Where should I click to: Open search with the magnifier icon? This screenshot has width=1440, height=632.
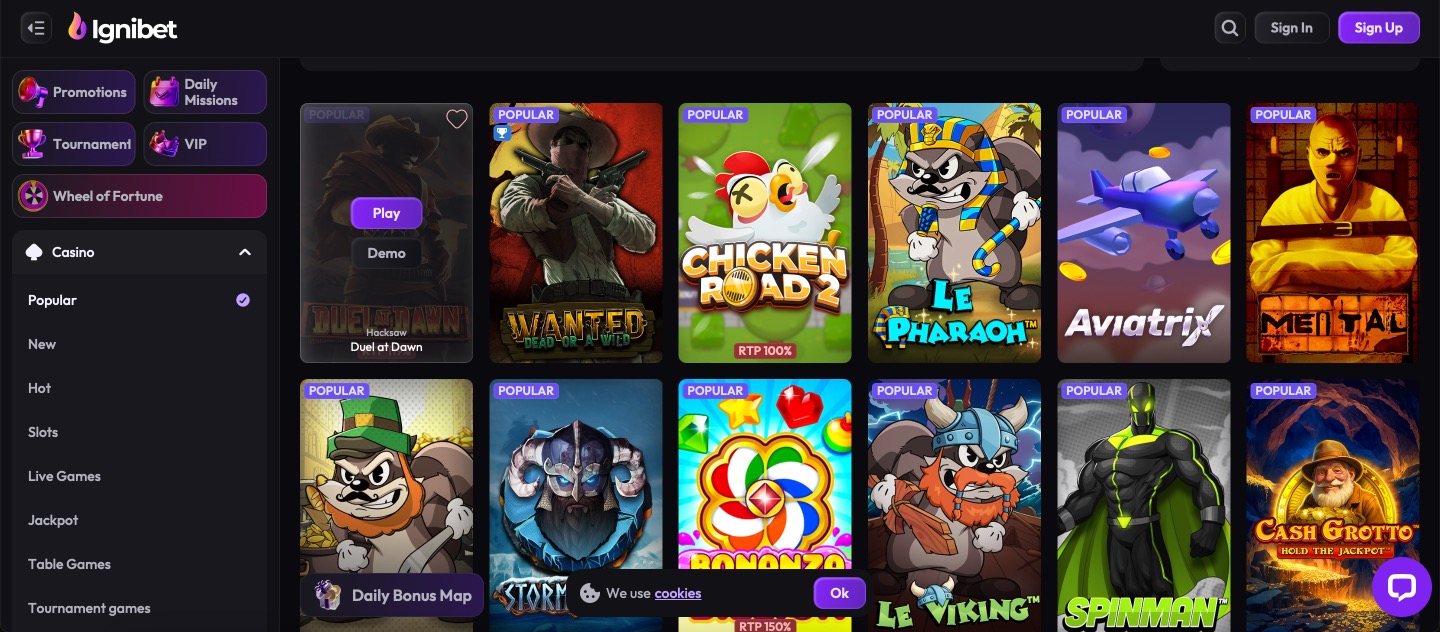[x=1230, y=28]
